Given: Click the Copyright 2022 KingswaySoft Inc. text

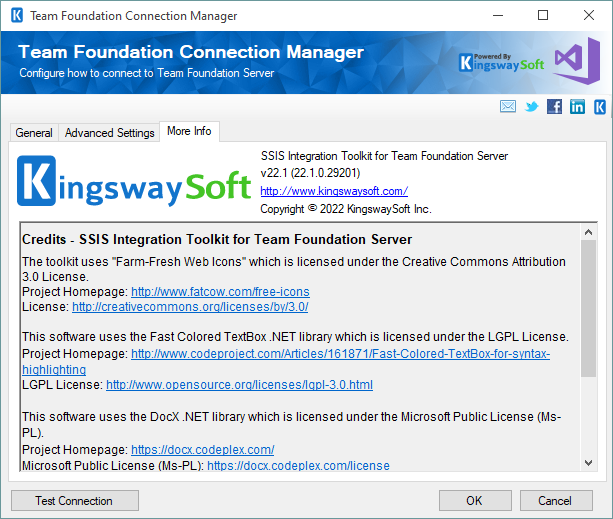Looking at the screenshot, I should (346, 209).
